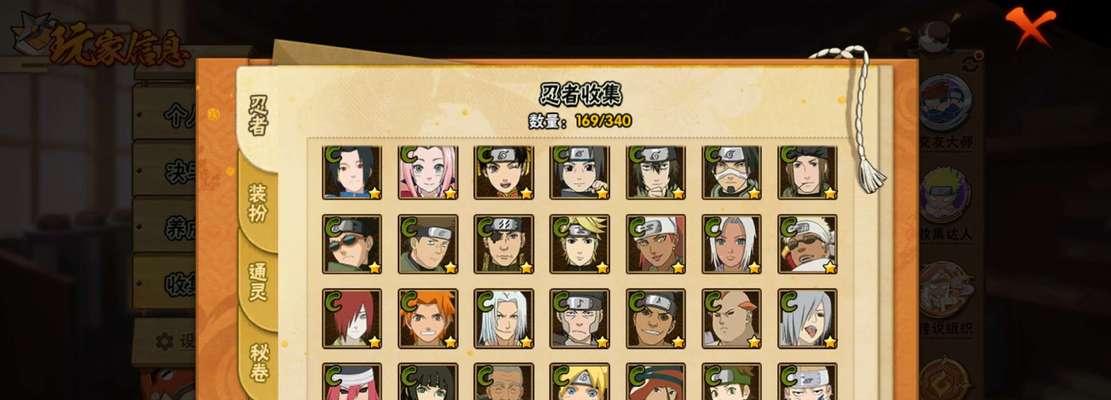Click the Naruto face badge on right sidebar

(x=946, y=195)
